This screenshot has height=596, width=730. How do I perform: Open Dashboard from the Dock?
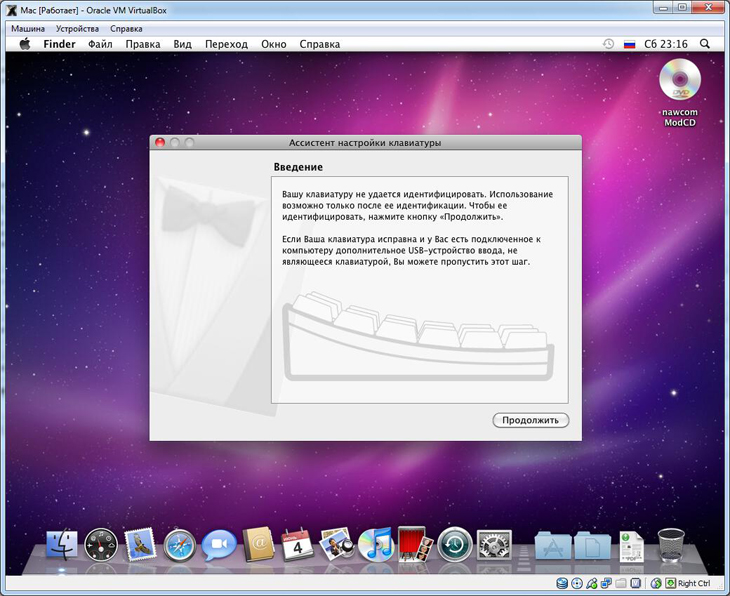(x=101, y=544)
